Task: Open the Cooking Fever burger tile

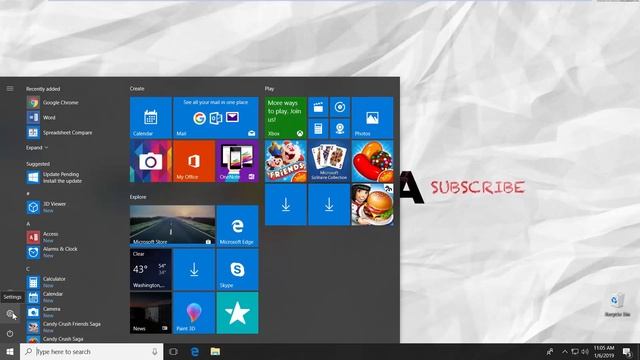Action: (372, 204)
